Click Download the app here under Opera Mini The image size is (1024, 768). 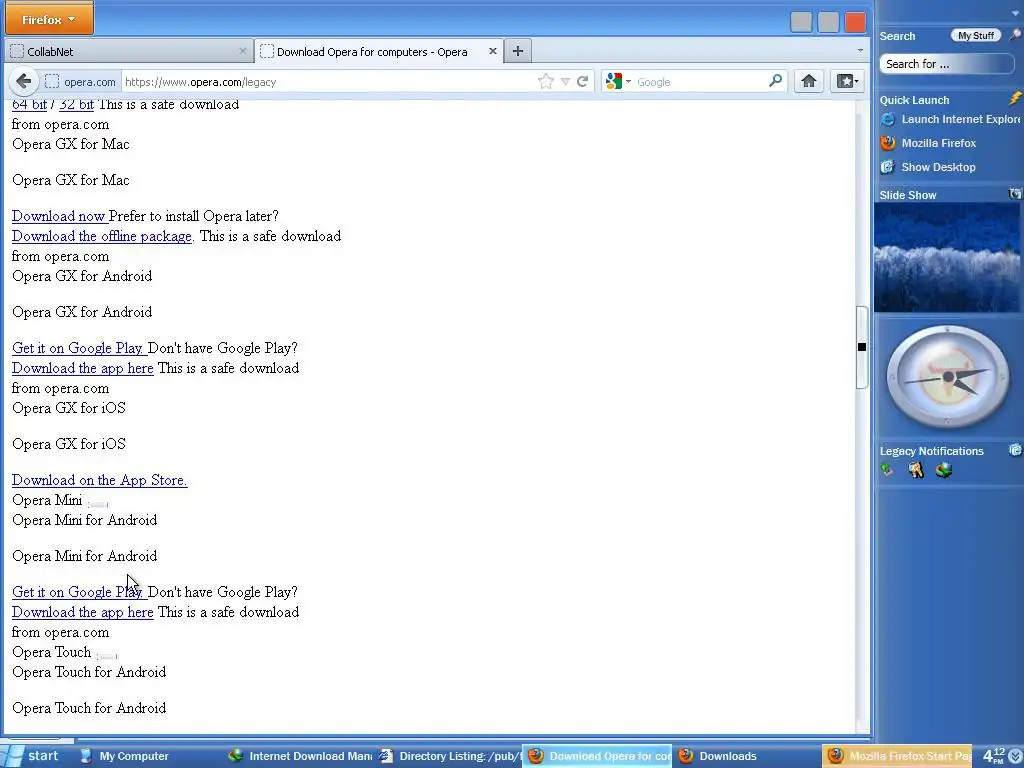tap(83, 613)
